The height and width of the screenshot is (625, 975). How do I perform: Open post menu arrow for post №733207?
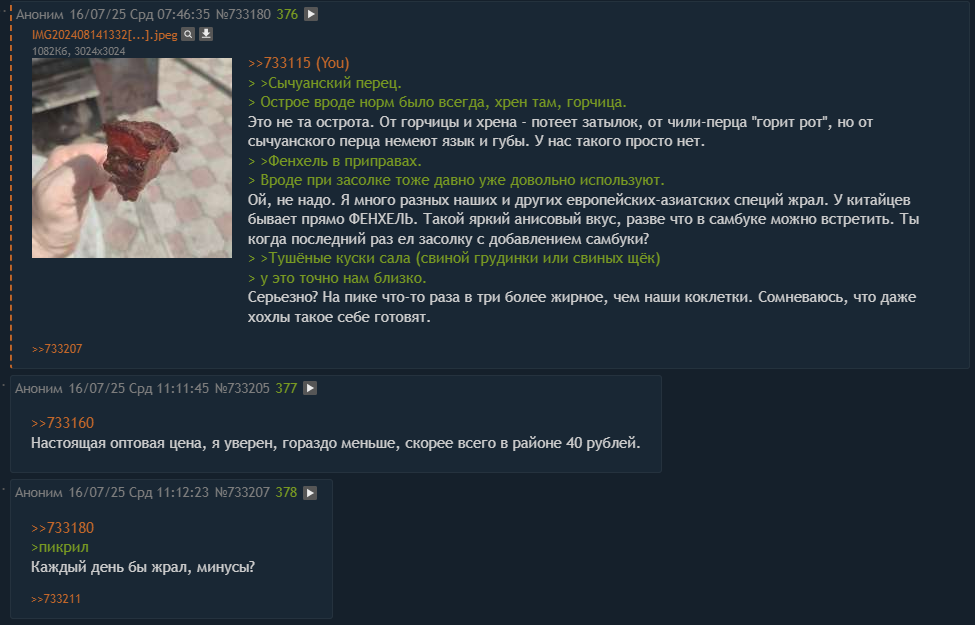tap(310, 493)
